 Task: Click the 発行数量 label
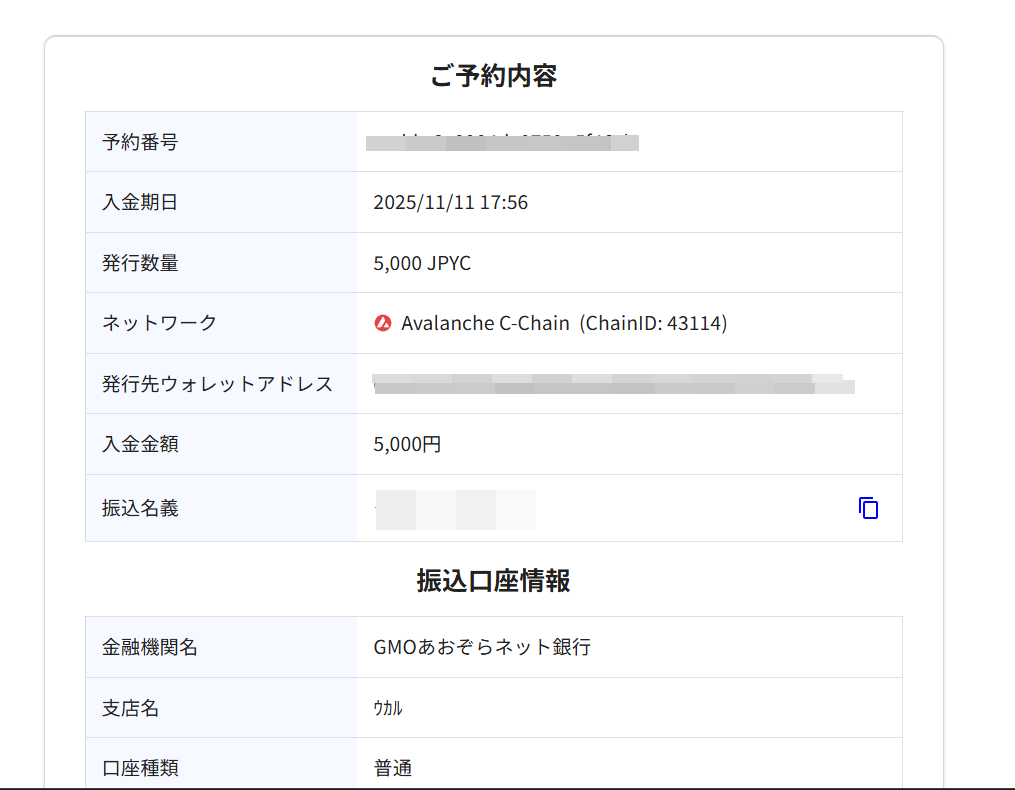click(x=140, y=263)
